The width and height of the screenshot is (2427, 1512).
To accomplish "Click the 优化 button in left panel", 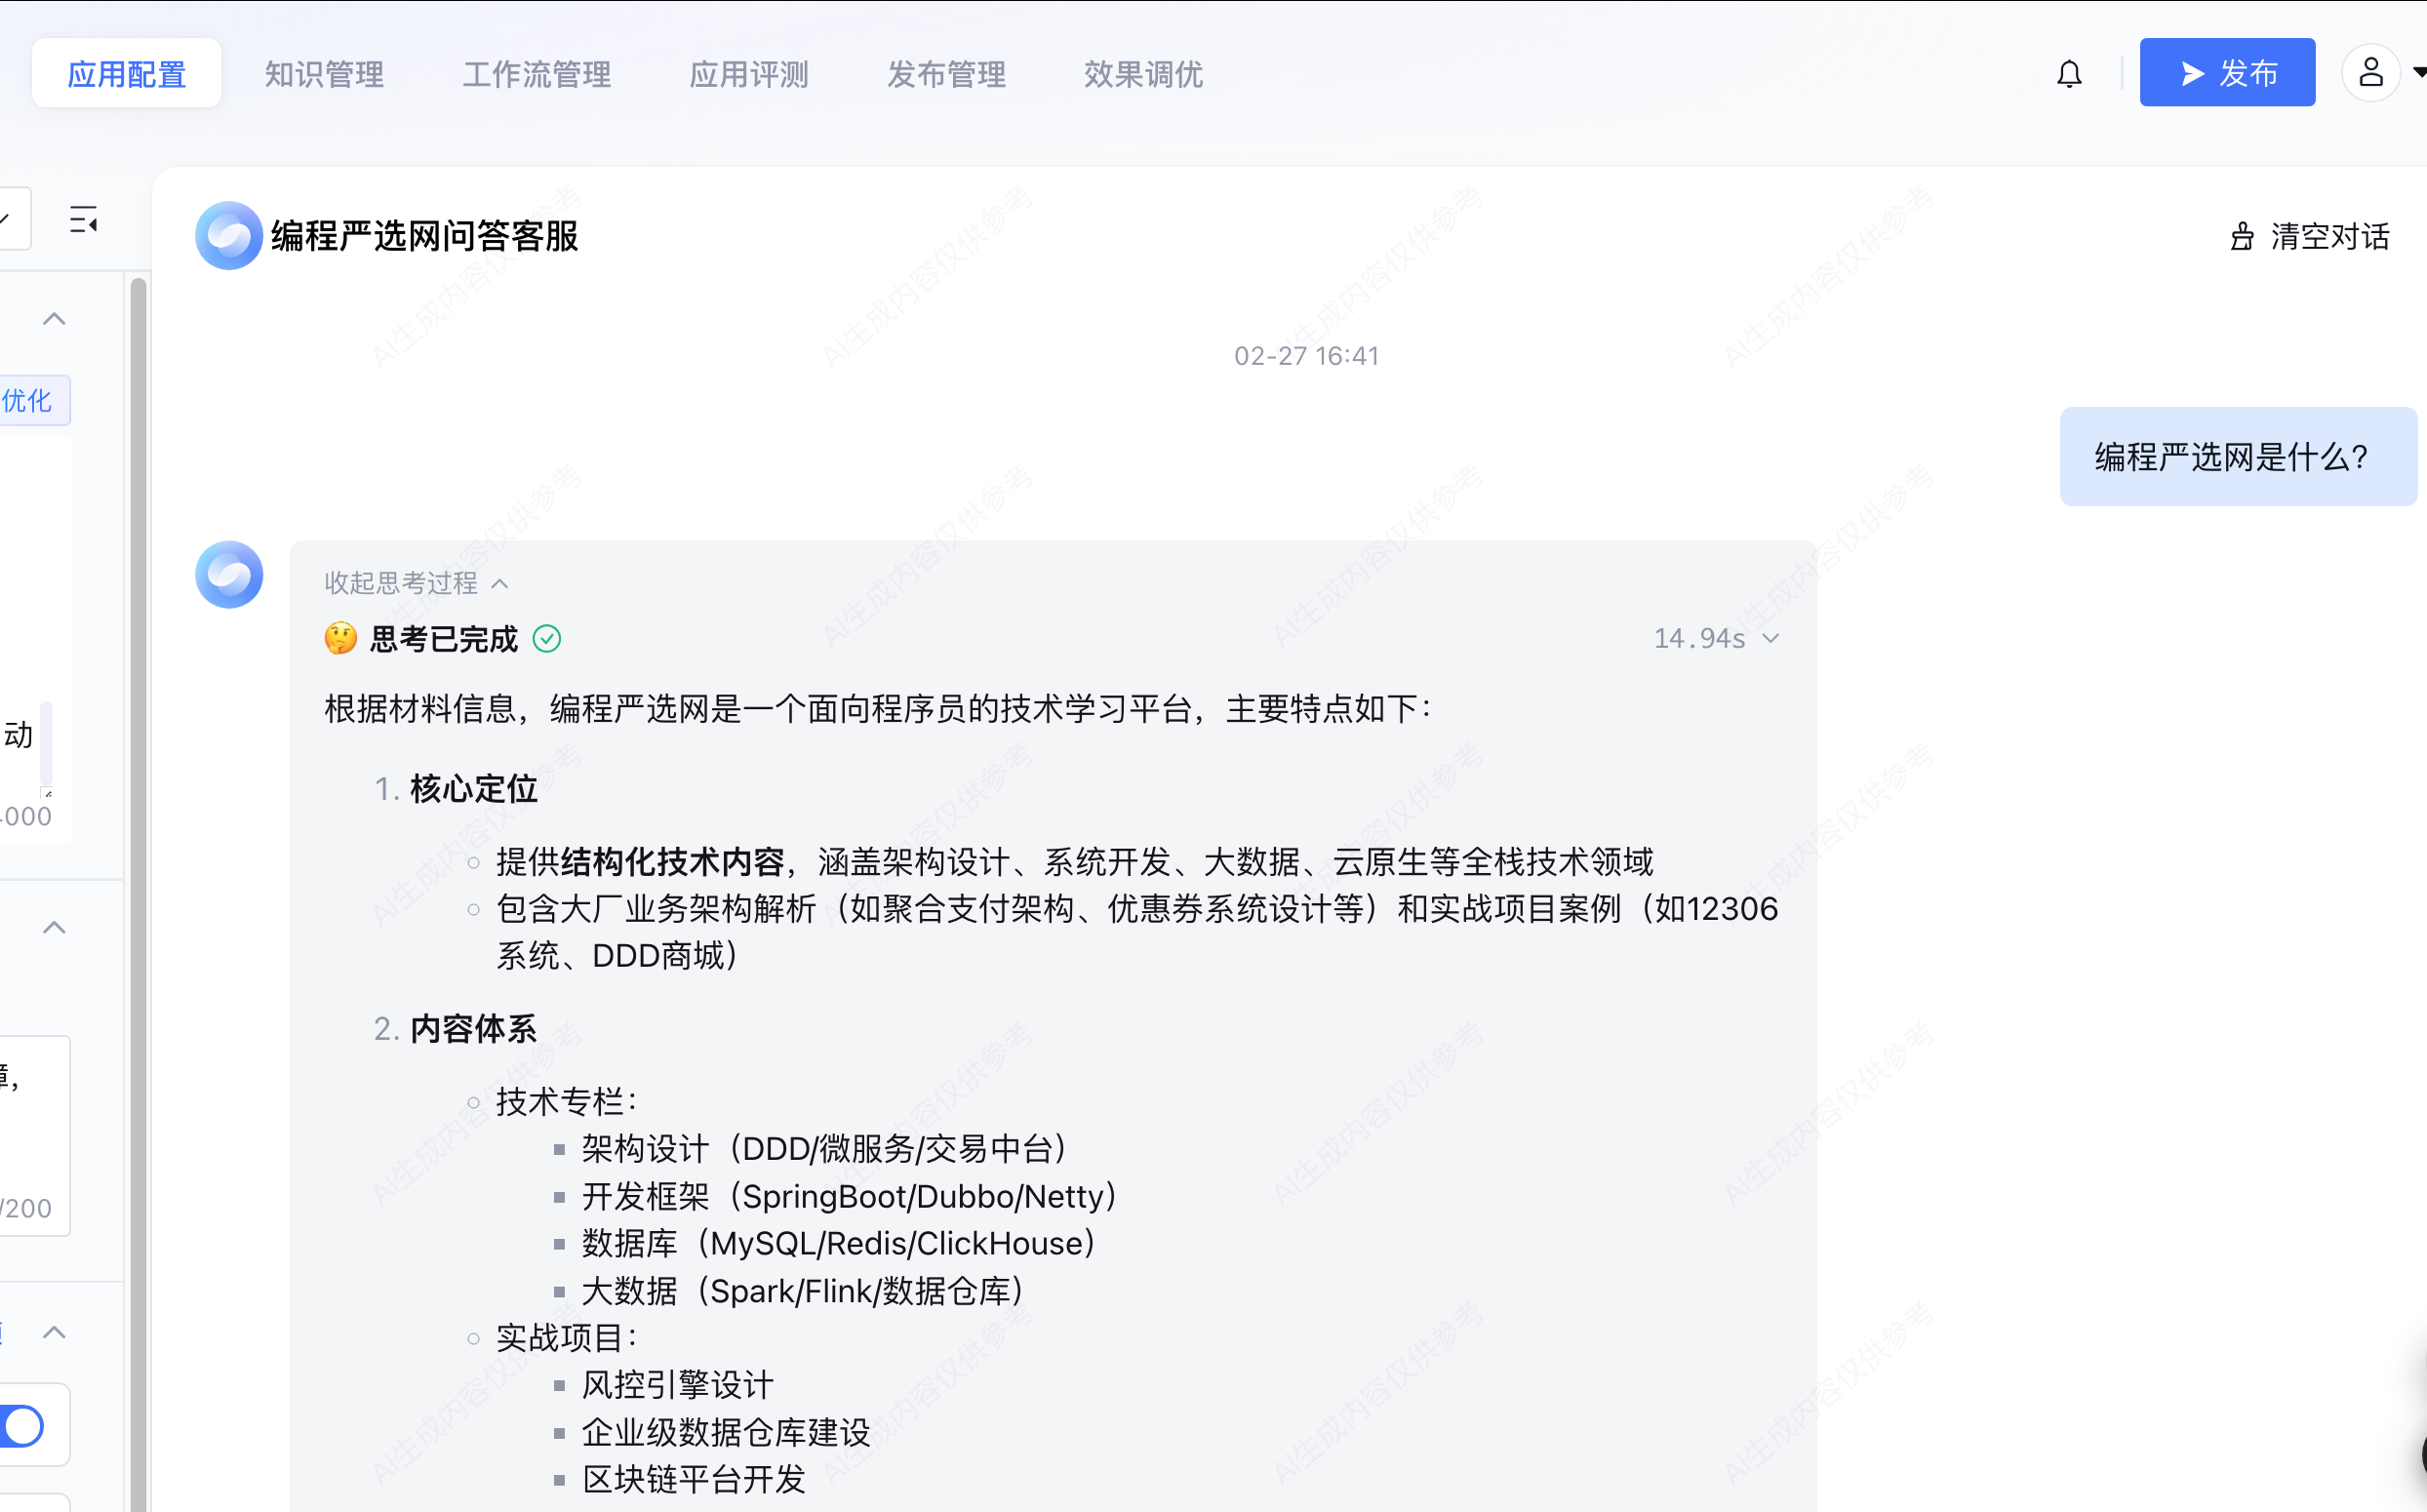I will pyautogui.click(x=28, y=401).
